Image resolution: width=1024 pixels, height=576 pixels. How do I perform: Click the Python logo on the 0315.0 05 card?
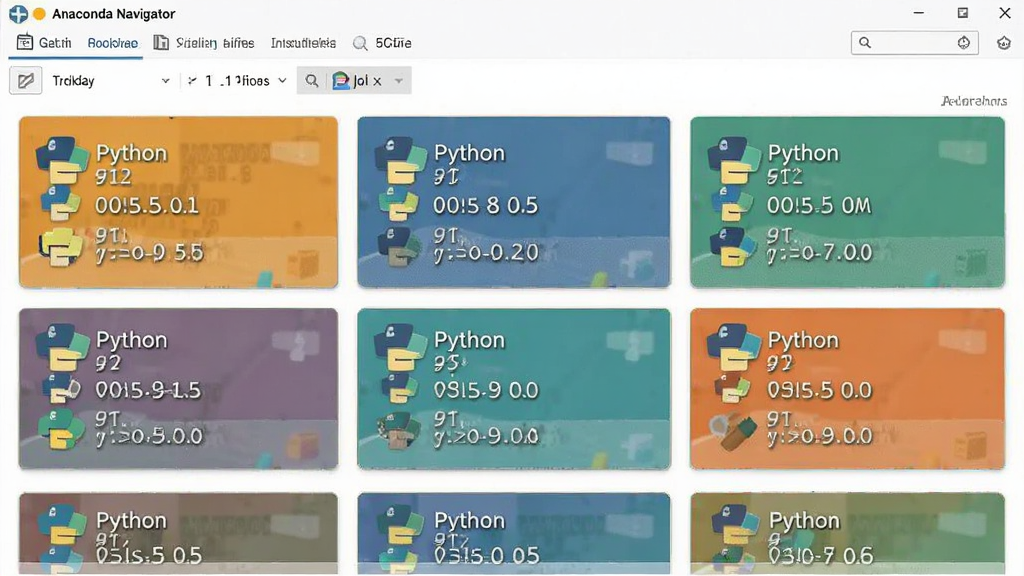pyautogui.click(x=400, y=526)
